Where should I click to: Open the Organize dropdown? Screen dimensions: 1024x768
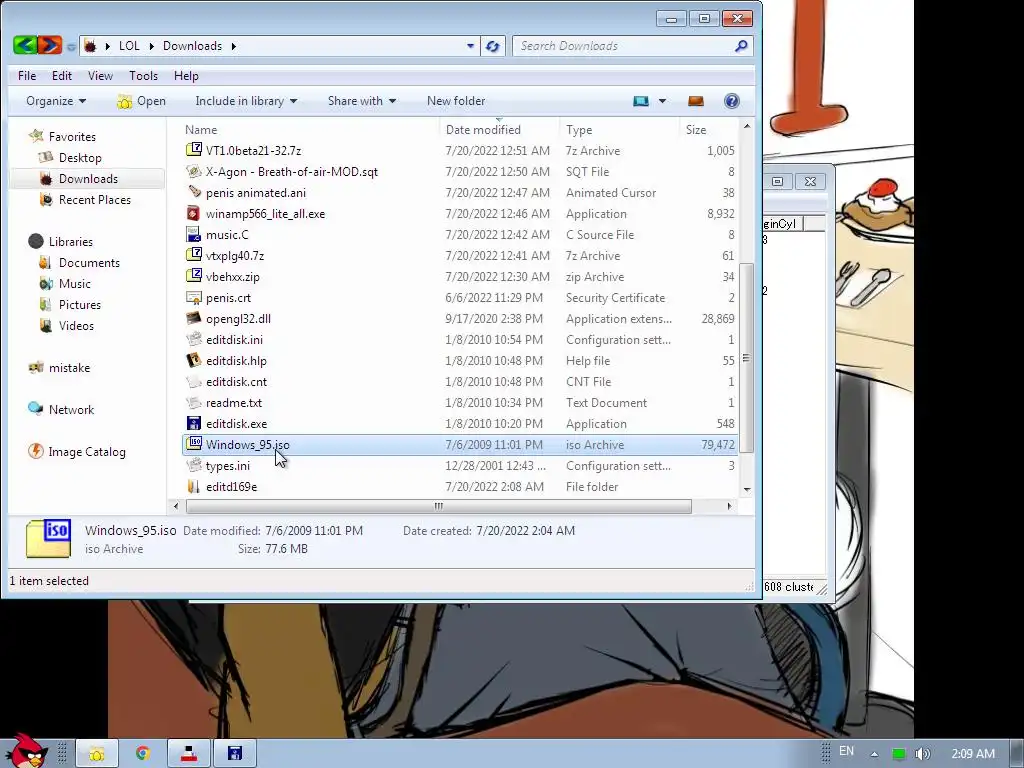click(x=56, y=101)
